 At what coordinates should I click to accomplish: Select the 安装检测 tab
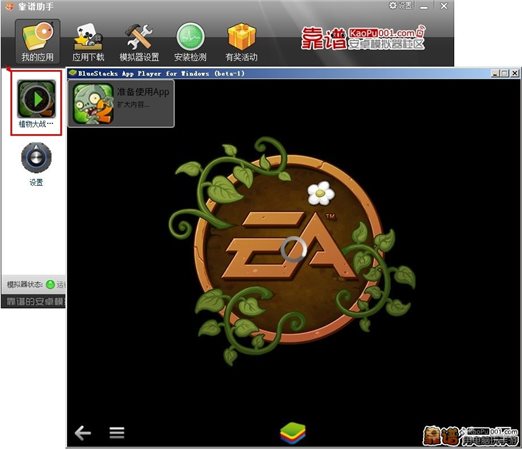tap(190, 42)
